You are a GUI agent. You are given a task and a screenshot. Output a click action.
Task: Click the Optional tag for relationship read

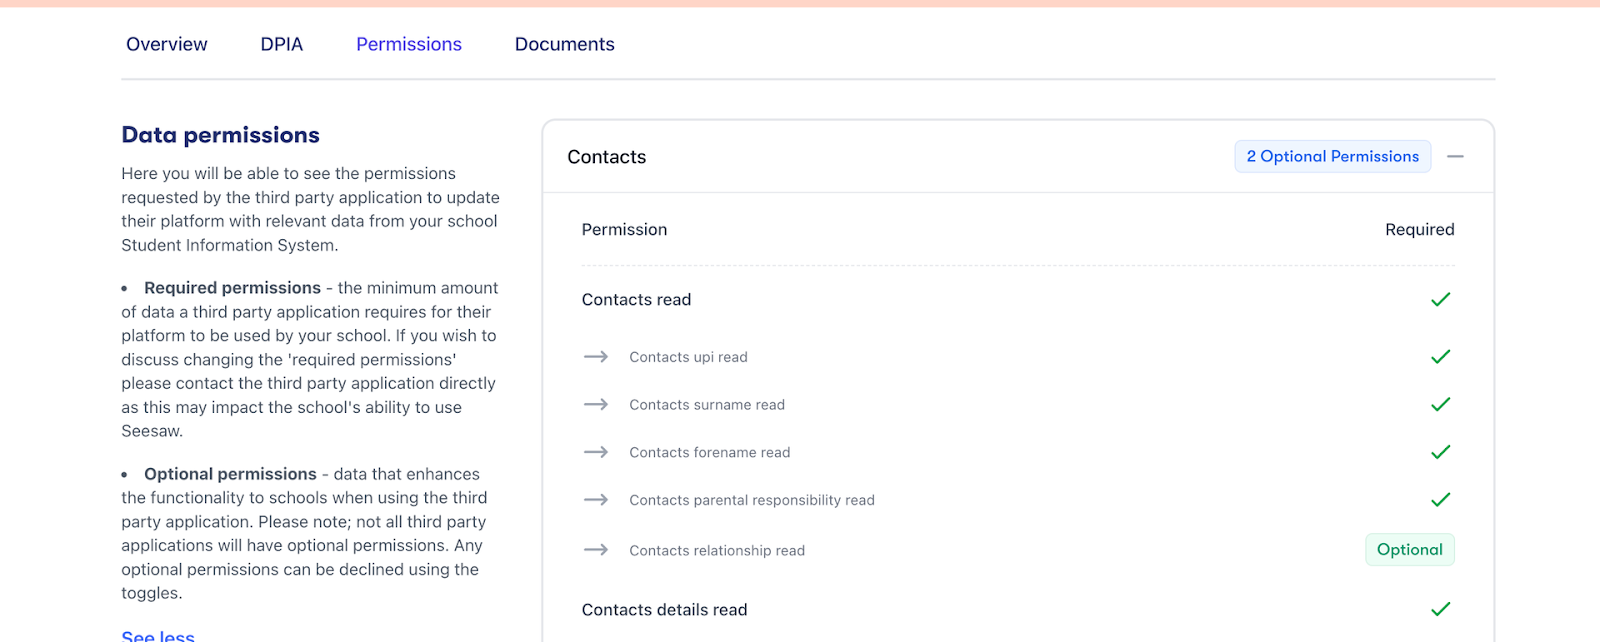(1409, 550)
